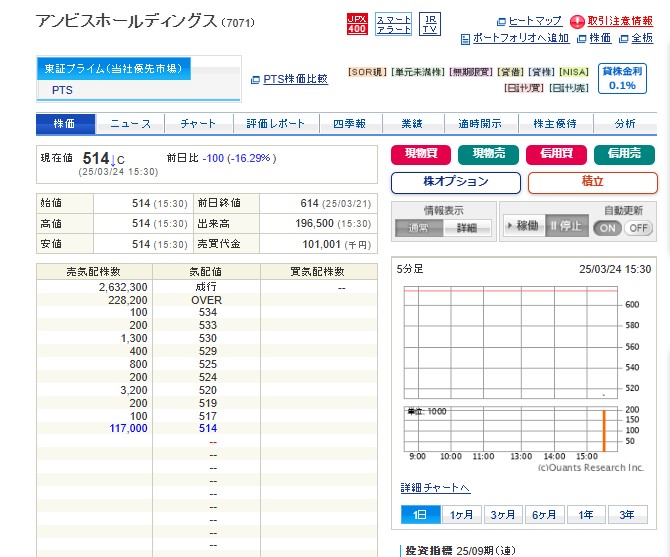The image size is (670, 557).
Task: Click the 信用売 button
Action: (x=624, y=154)
